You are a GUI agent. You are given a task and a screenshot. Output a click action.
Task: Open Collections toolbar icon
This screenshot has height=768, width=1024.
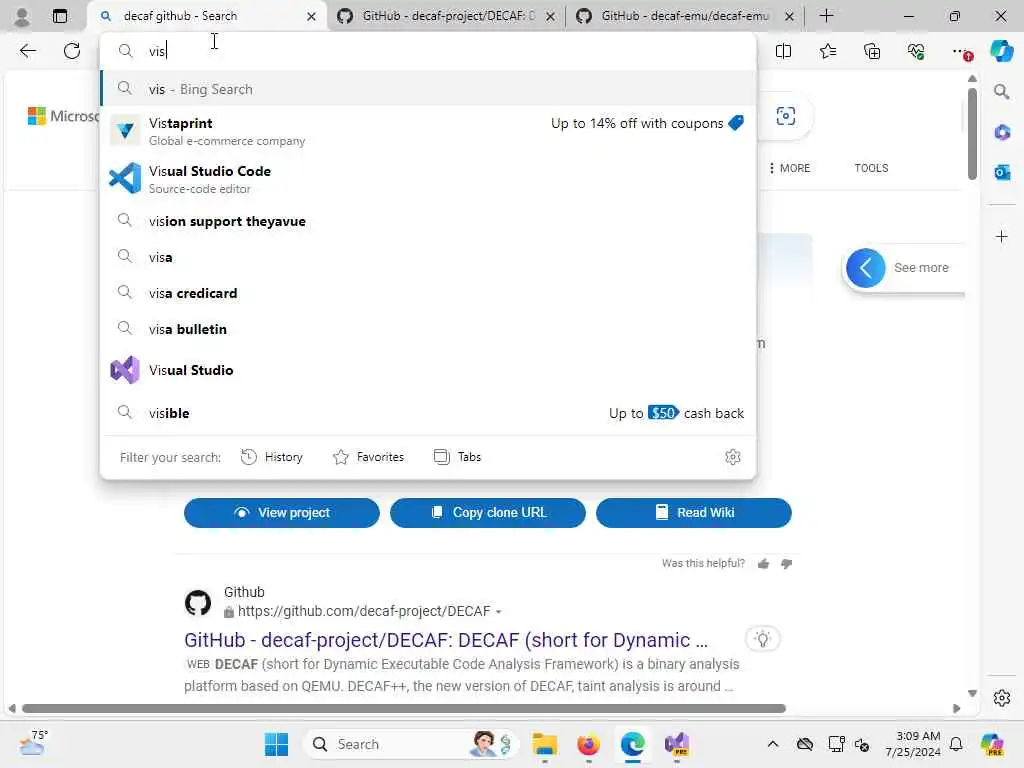click(872, 51)
